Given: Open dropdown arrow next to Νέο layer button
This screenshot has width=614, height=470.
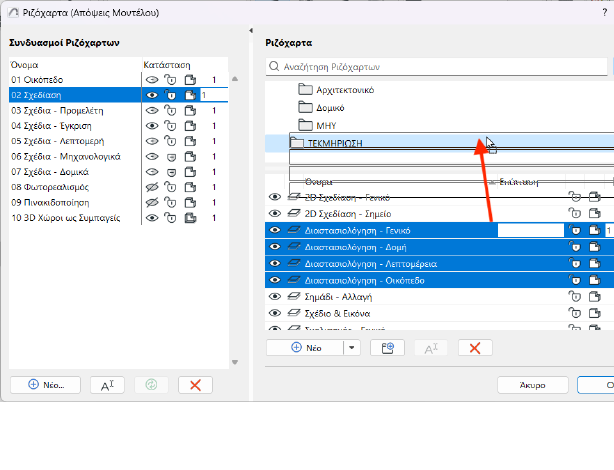Looking at the screenshot, I should coord(351,347).
